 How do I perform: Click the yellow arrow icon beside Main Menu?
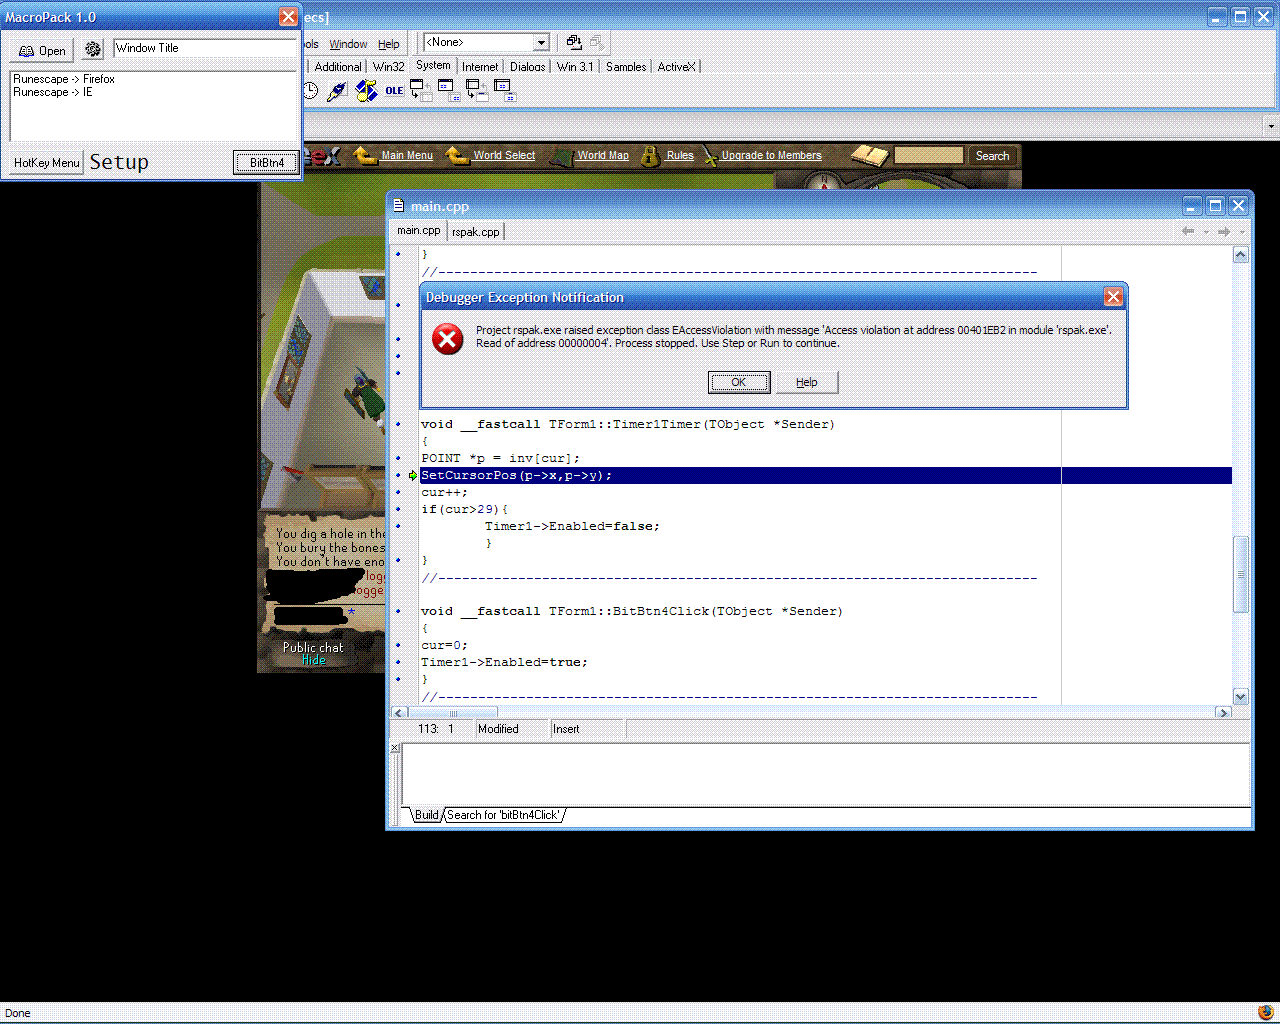pos(365,155)
